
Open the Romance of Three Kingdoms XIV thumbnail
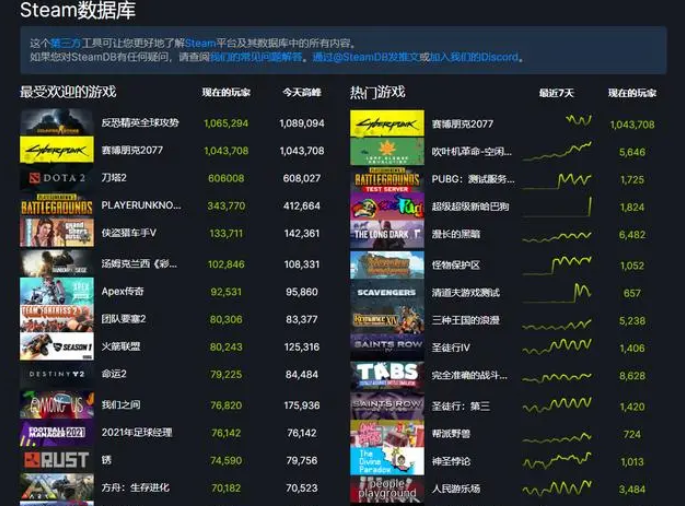click(387, 320)
